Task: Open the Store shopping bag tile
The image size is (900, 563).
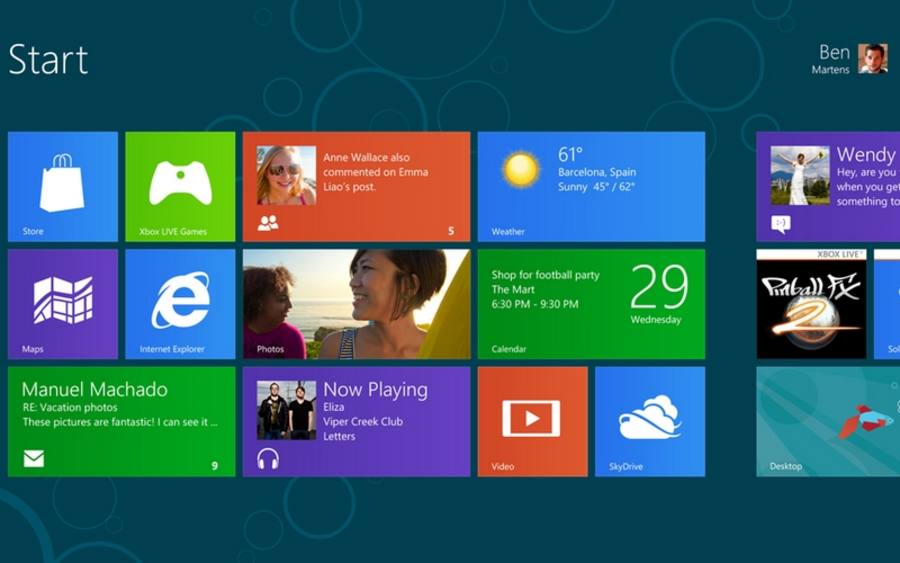Action: [63, 187]
